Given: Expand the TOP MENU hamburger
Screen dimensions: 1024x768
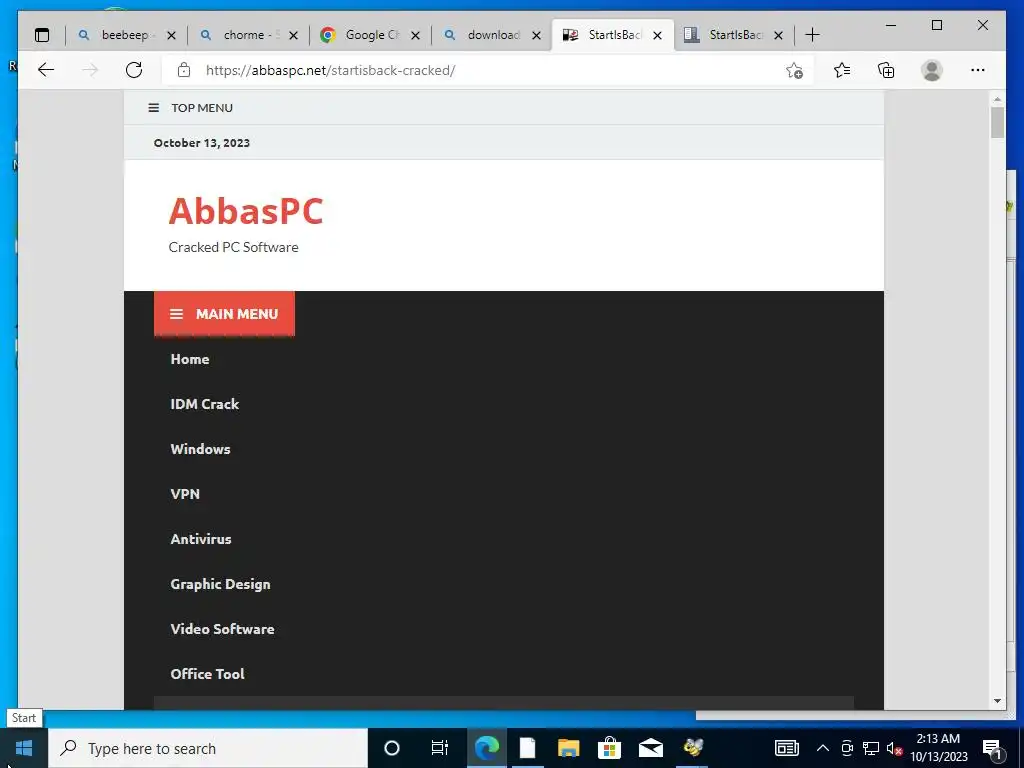Looking at the screenshot, I should (x=153, y=108).
